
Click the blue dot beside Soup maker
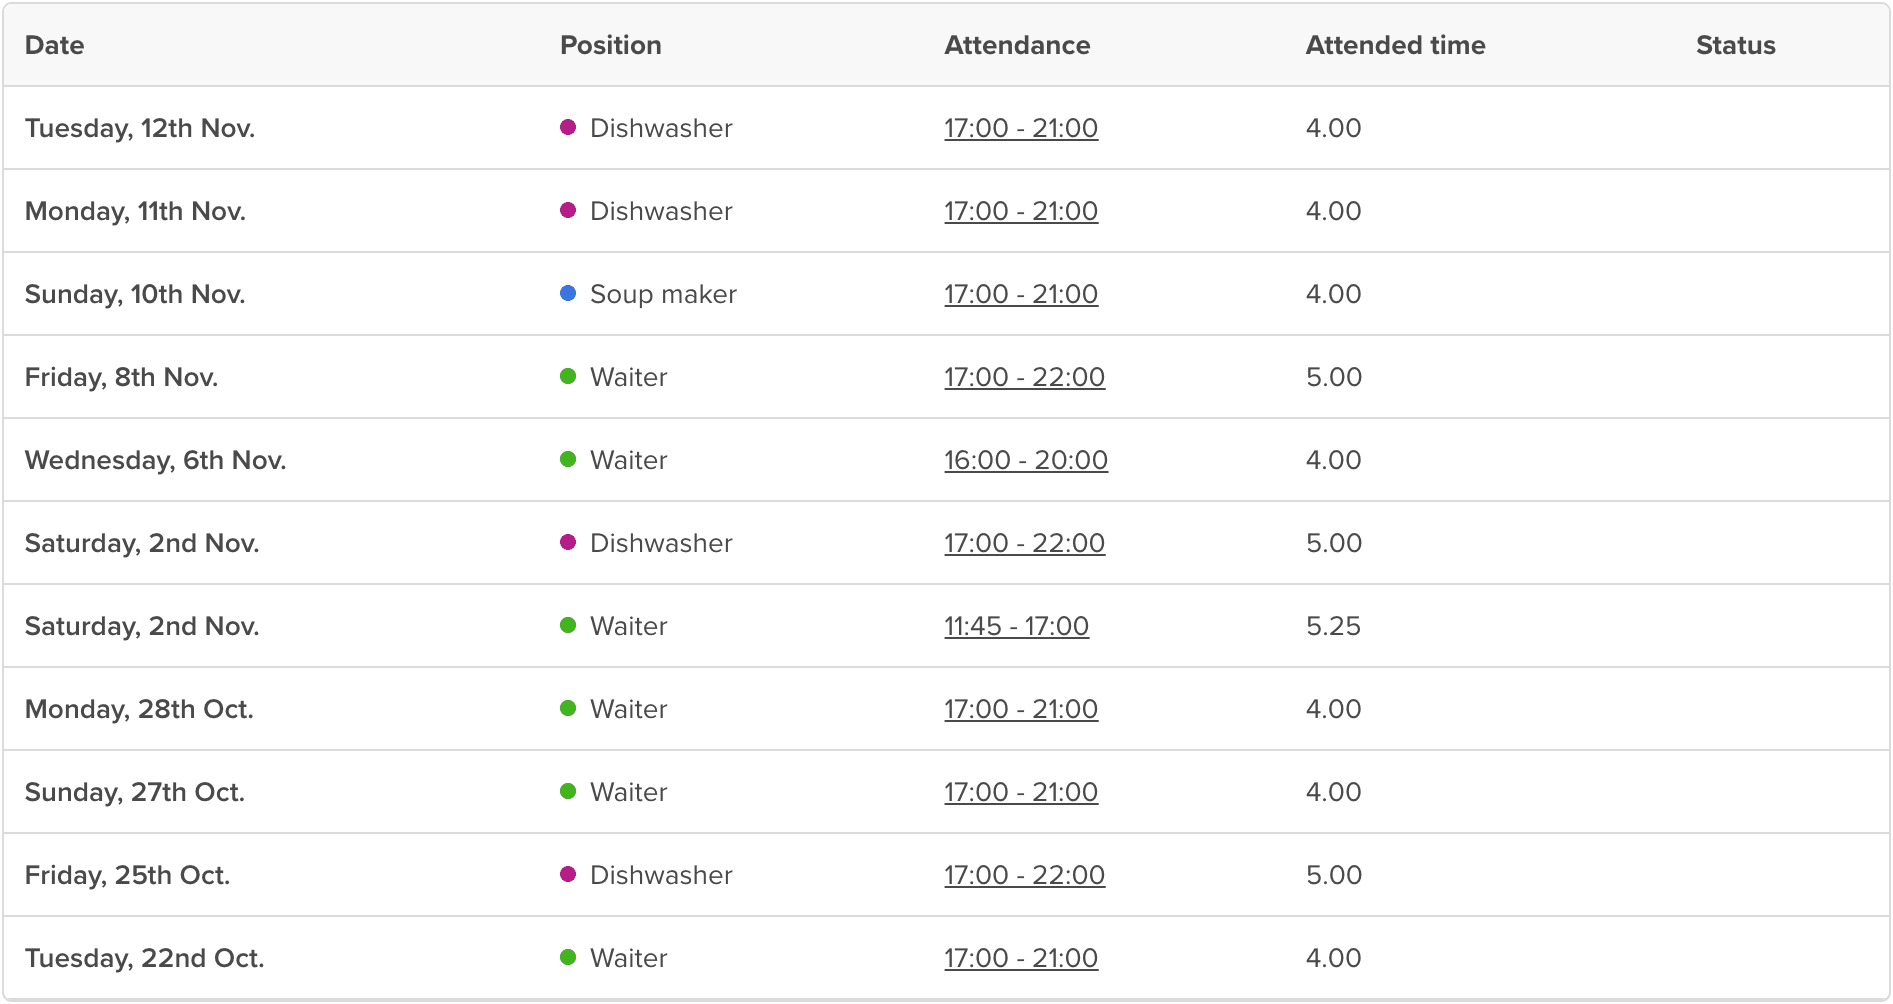point(568,293)
